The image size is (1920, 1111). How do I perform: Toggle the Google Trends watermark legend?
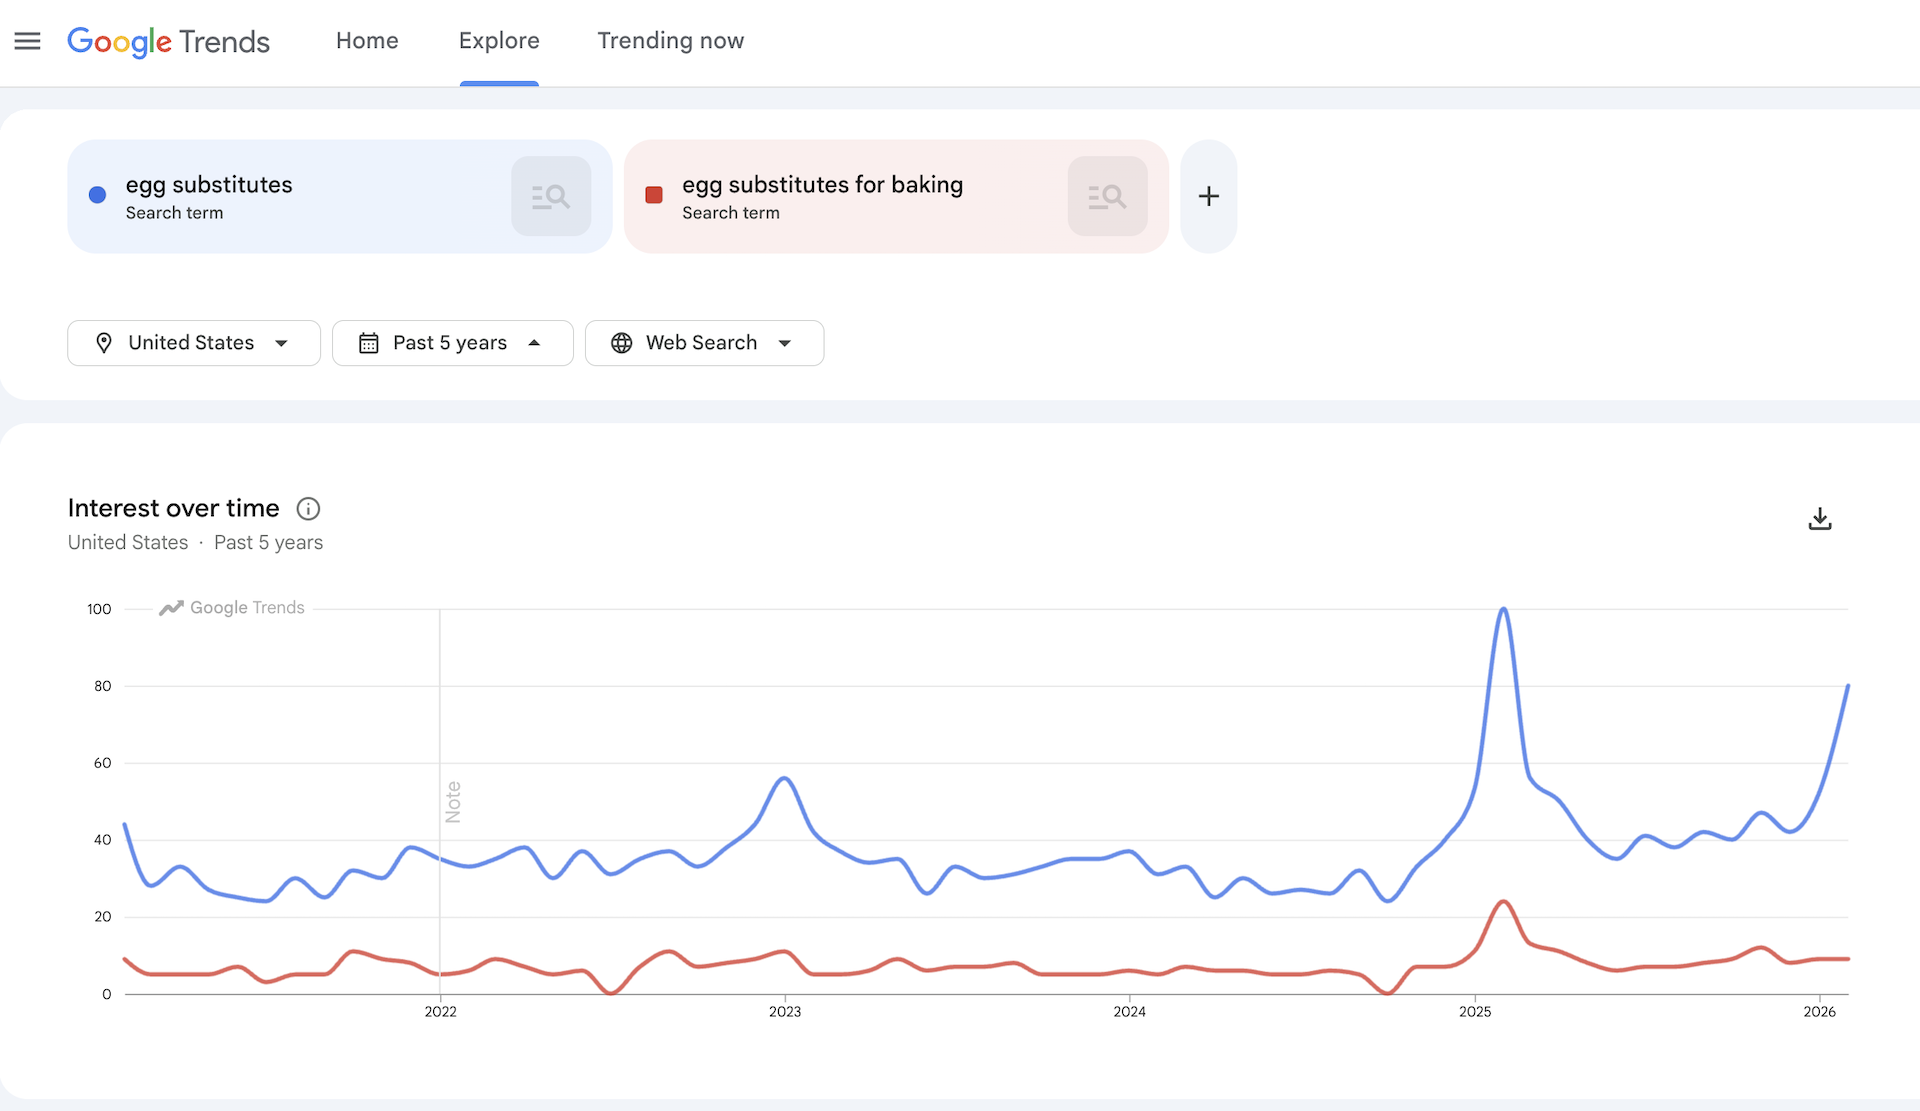point(231,607)
